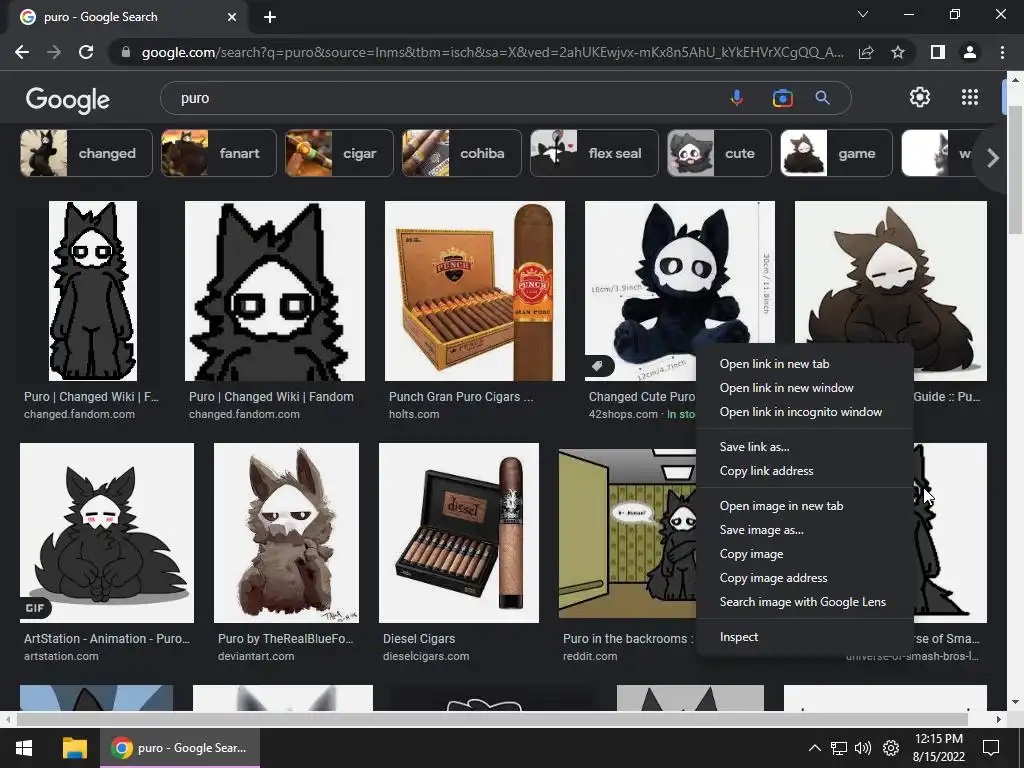Bookmark this tab with the star icon

(x=898, y=52)
